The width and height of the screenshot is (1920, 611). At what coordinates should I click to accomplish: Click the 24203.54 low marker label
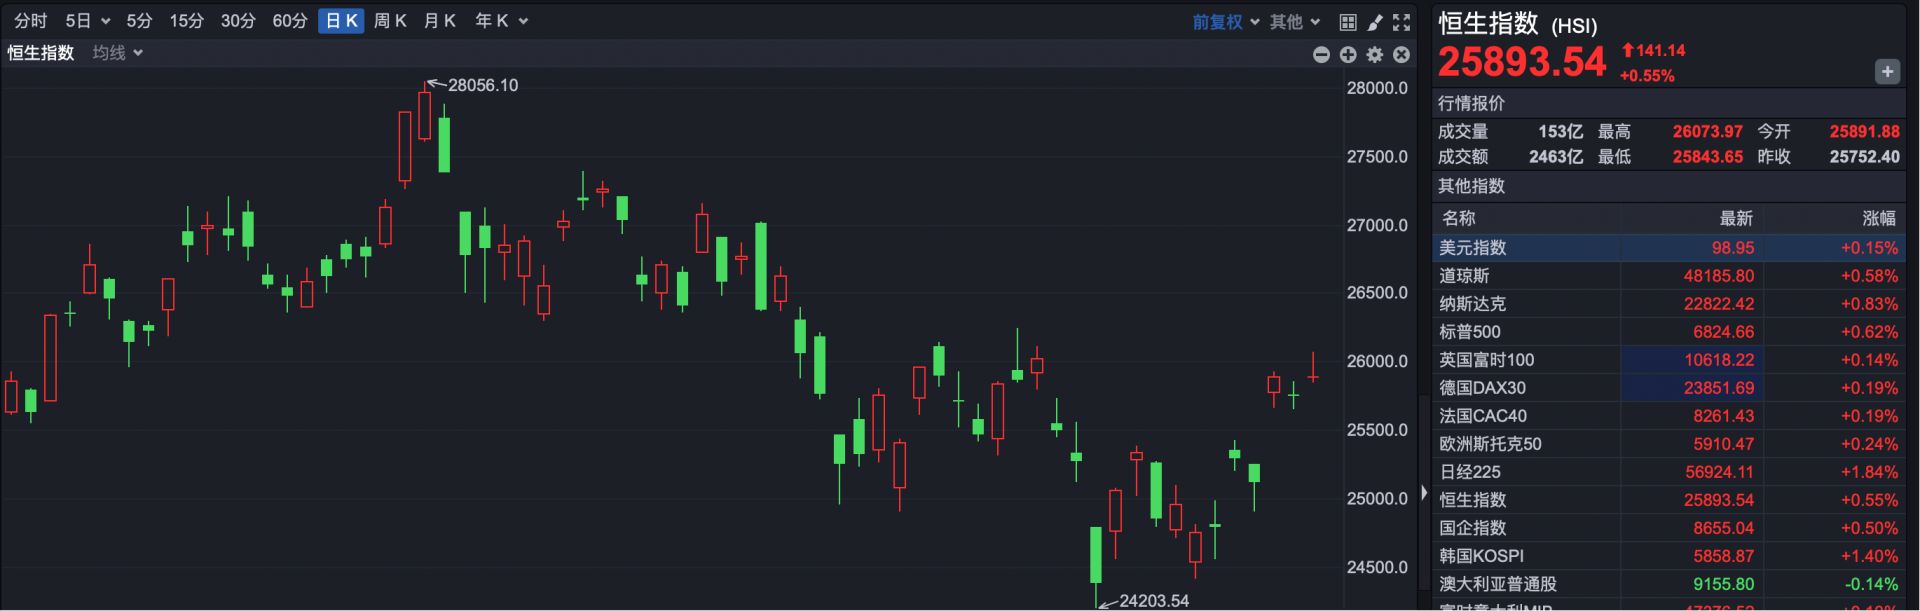click(x=1154, y=601)
